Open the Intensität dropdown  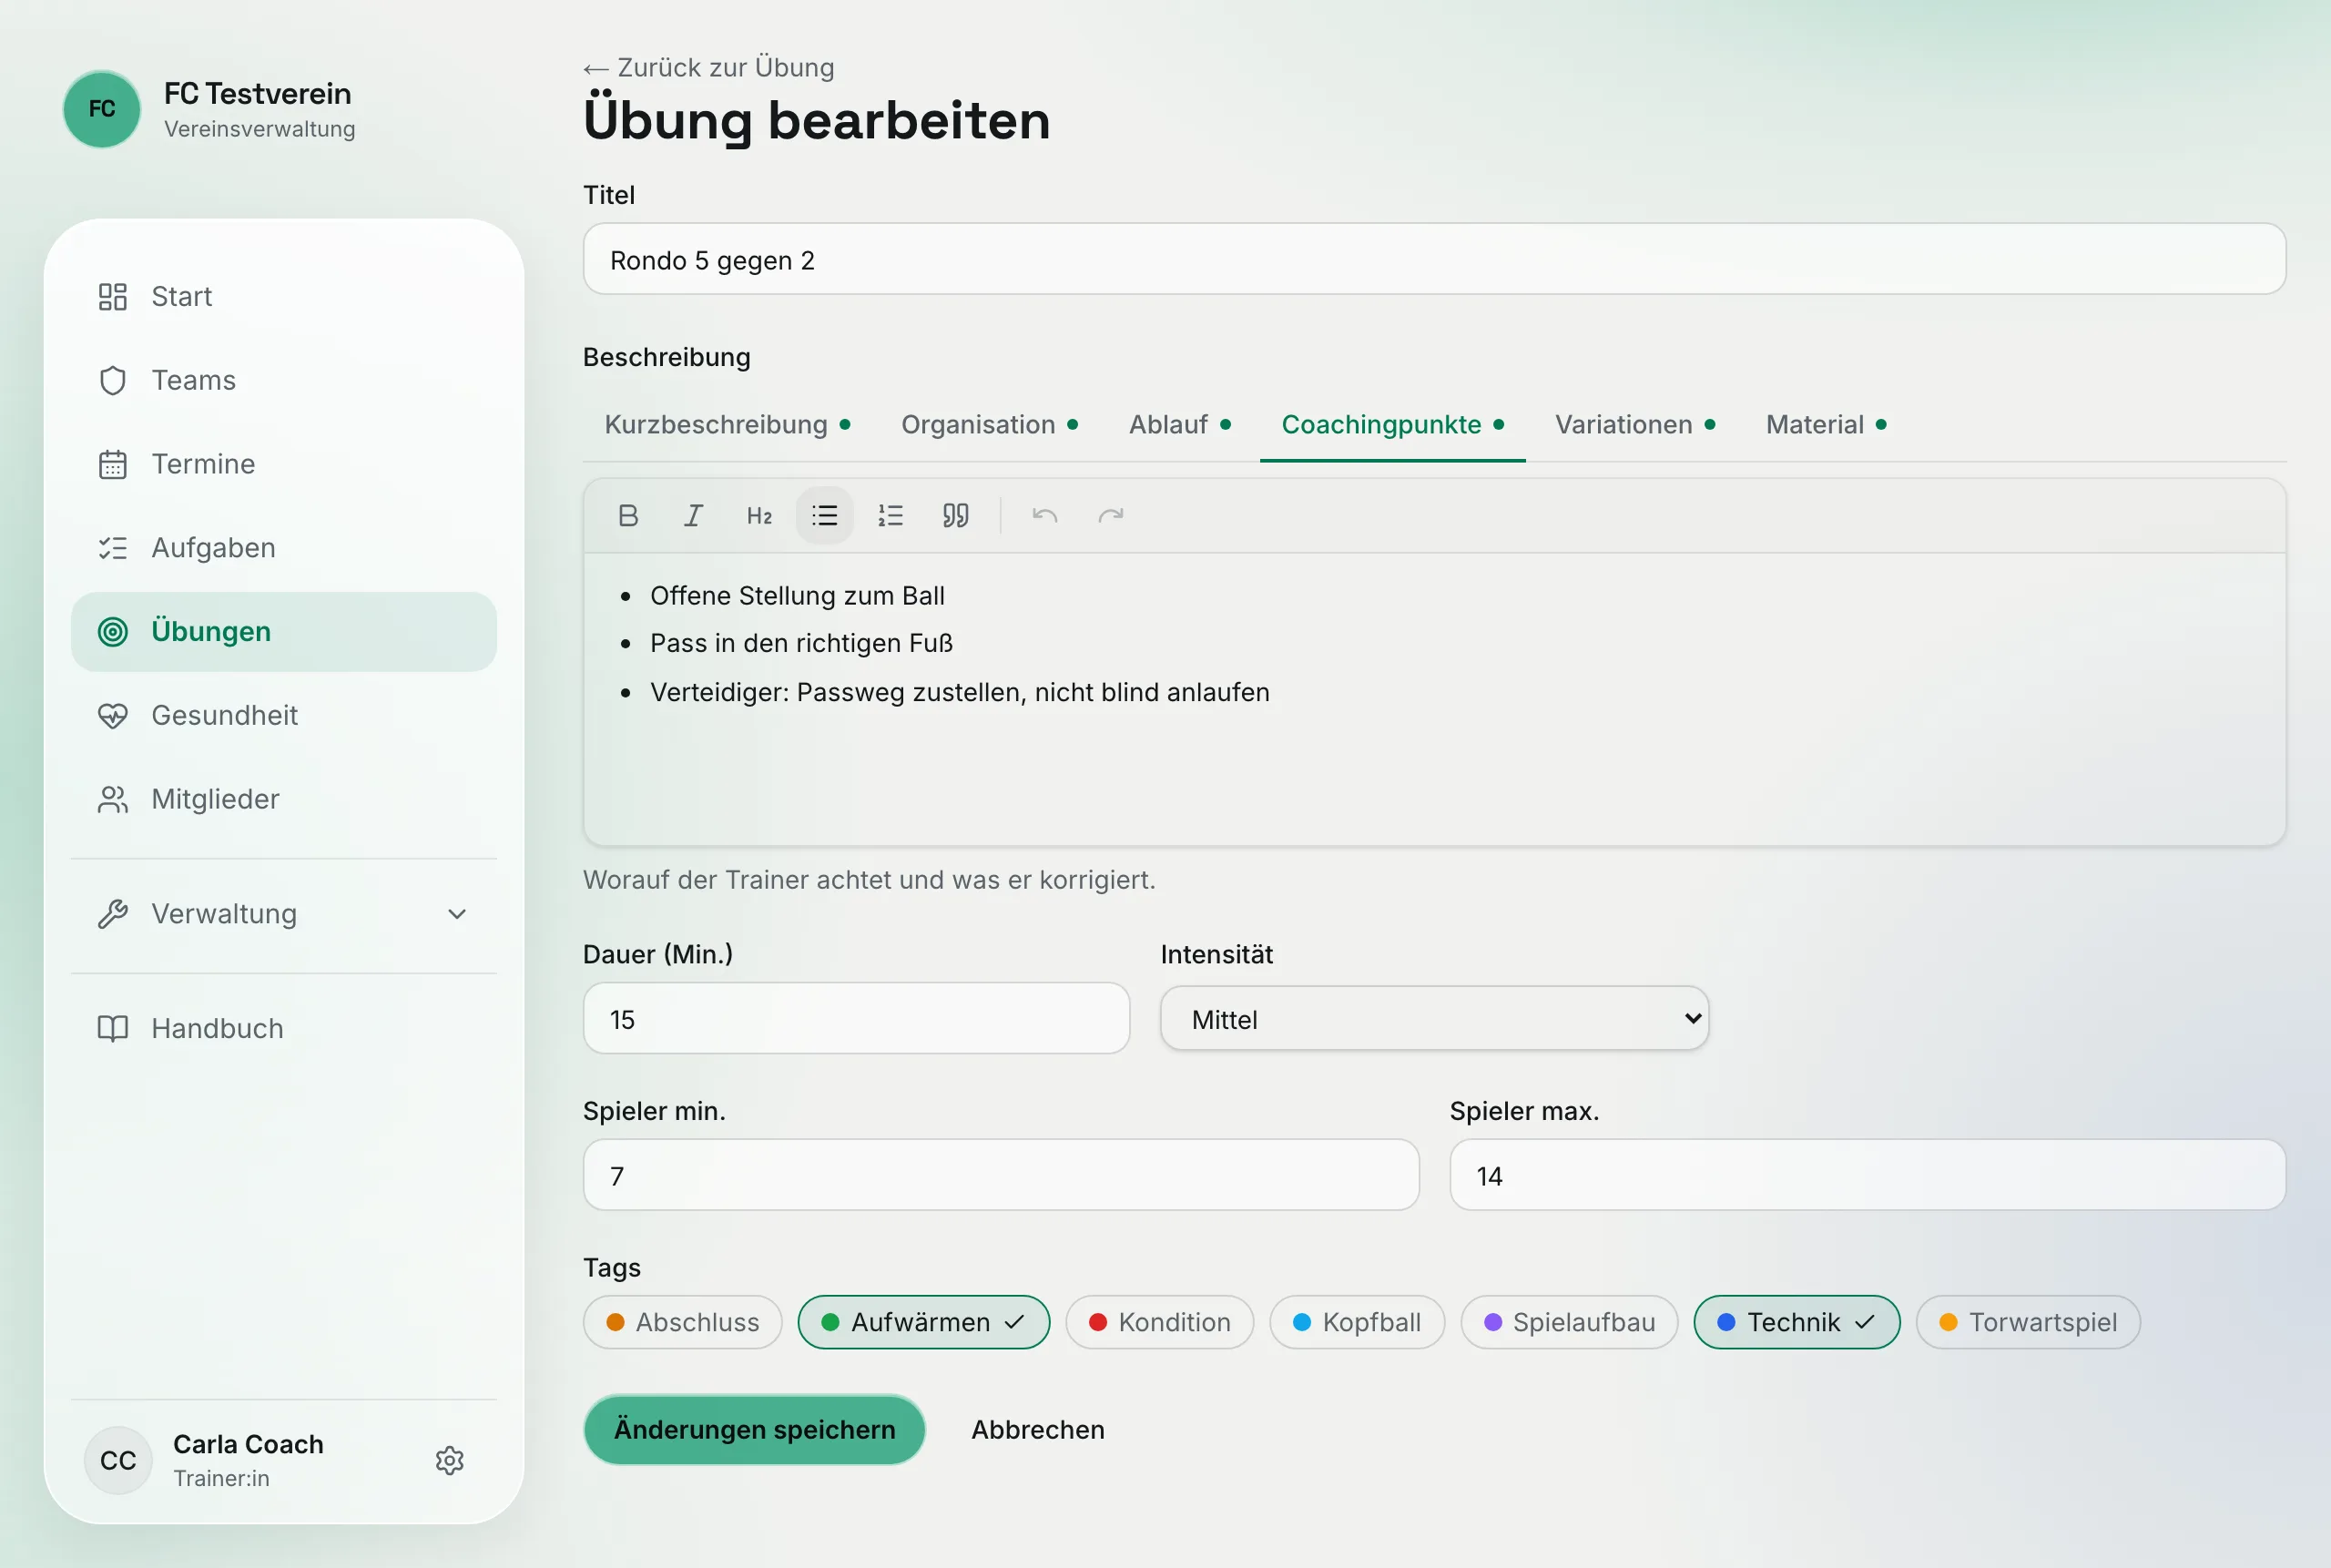click(1434, 1019)
